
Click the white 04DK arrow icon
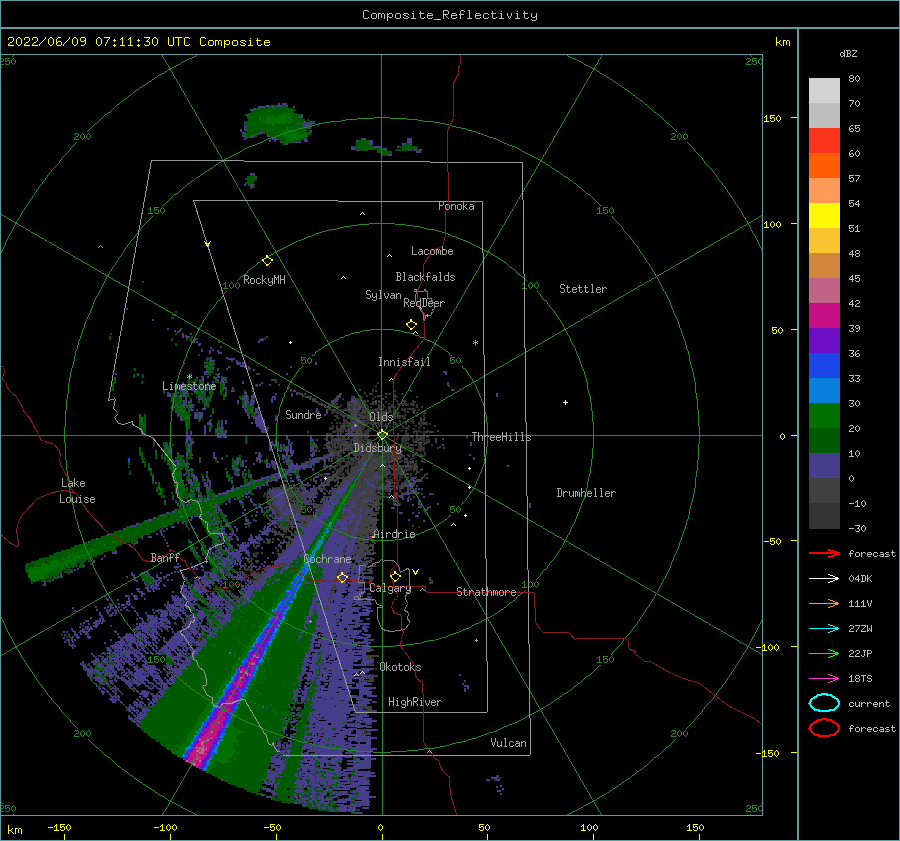[x=824, y=579]
